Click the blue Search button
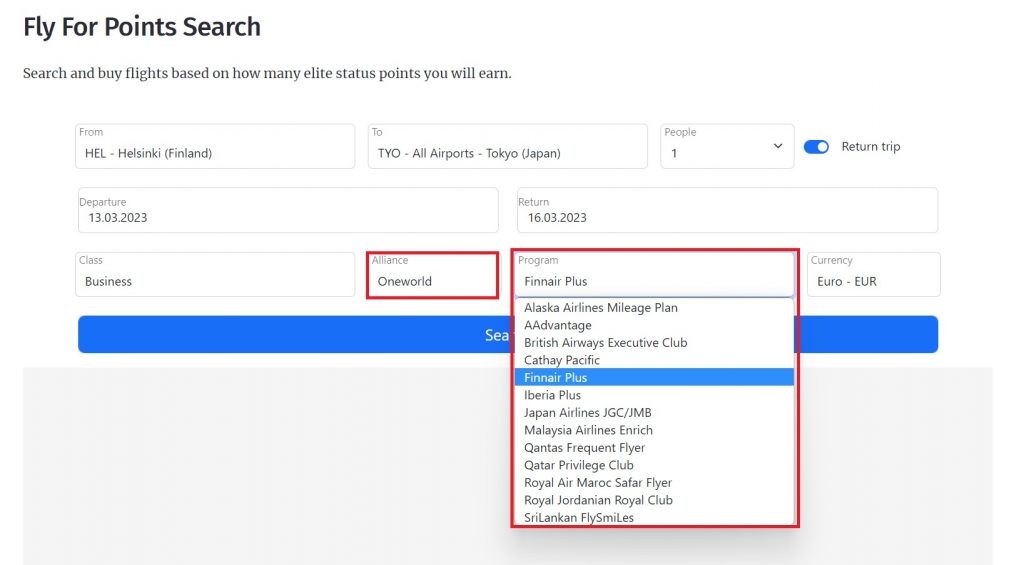Image resolution: width=1024 pixels, height=565 pixels. tap(508, 334)
